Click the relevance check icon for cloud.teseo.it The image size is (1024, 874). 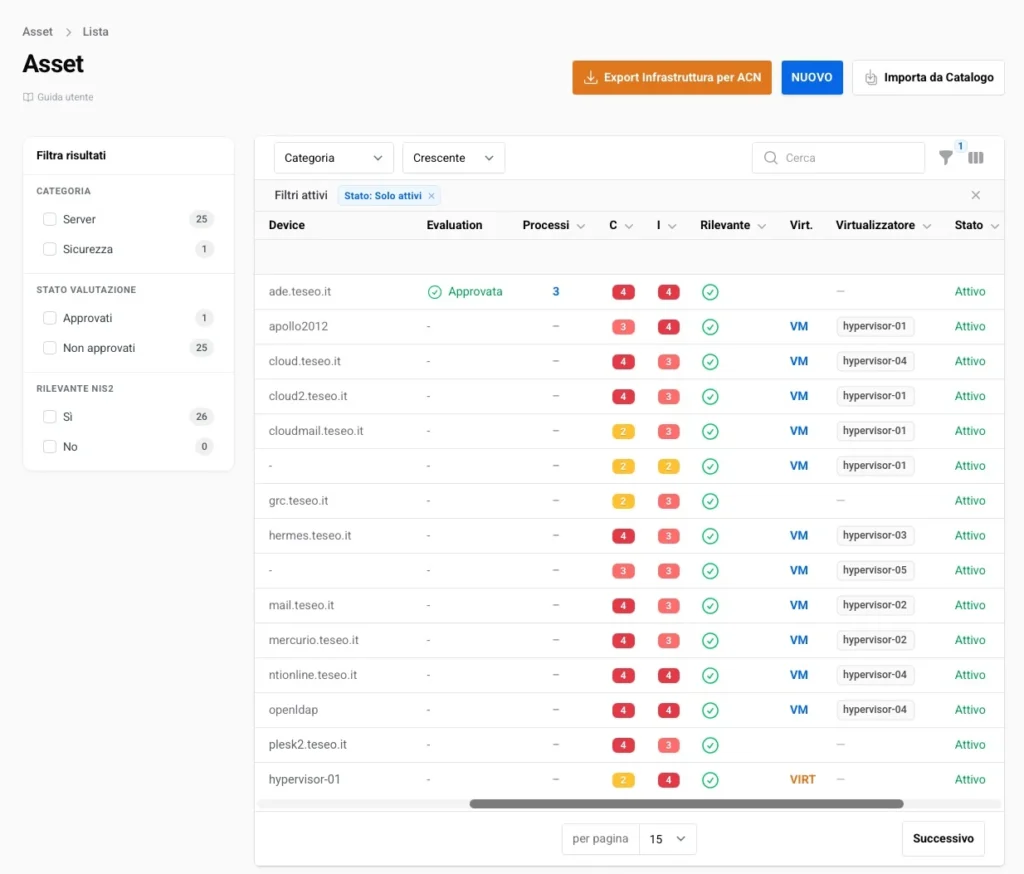point(710,361)
